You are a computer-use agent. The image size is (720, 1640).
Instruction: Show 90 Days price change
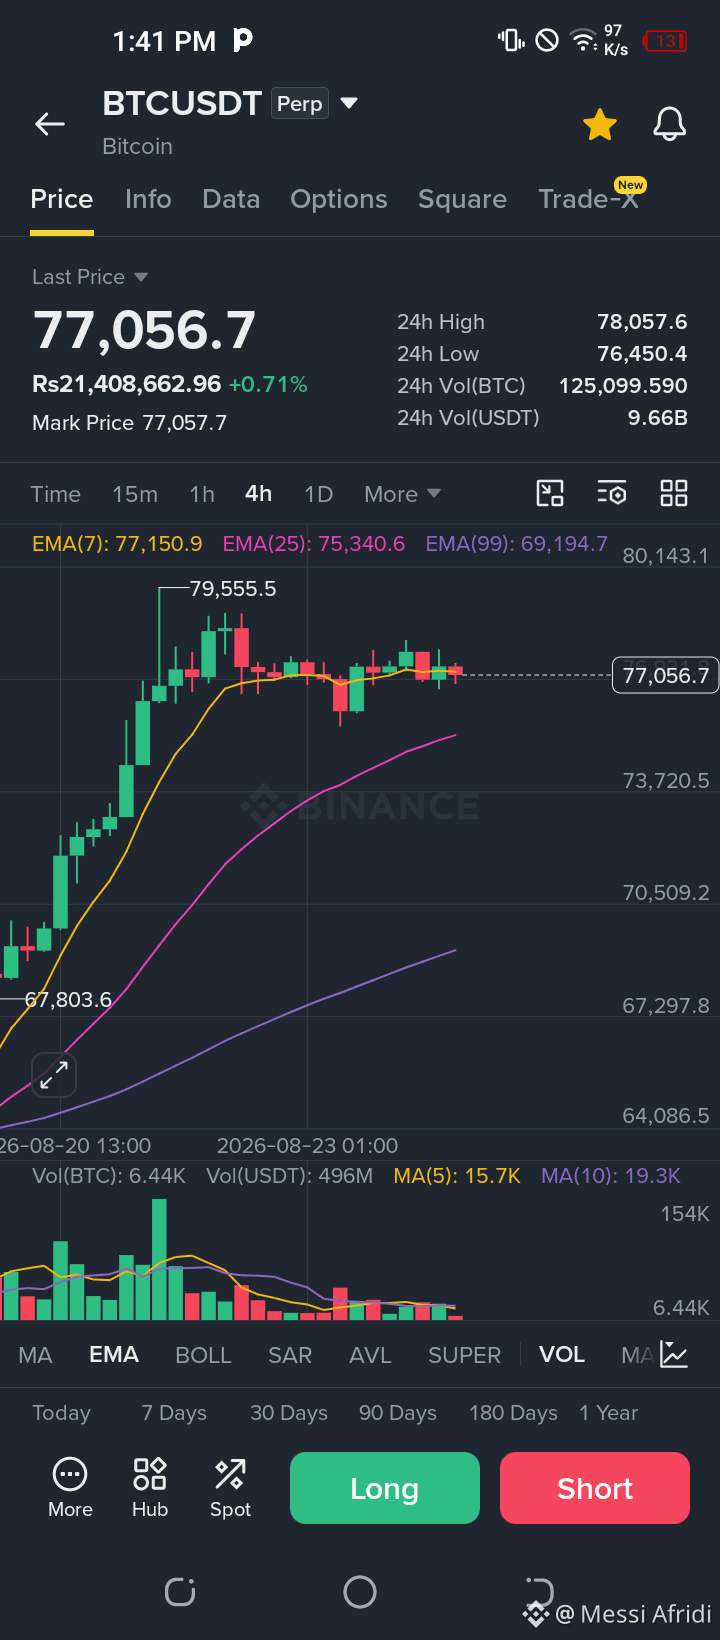[398, 1413]
